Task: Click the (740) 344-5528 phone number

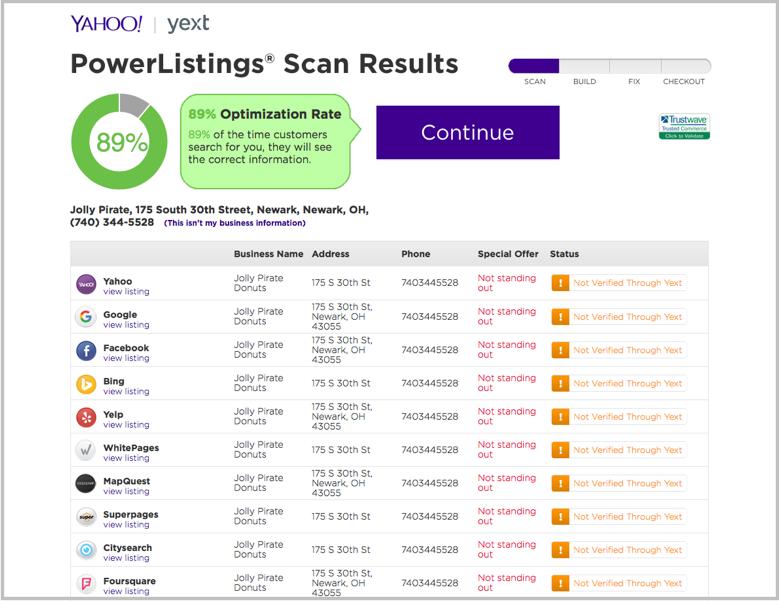Action: [112, 223]
